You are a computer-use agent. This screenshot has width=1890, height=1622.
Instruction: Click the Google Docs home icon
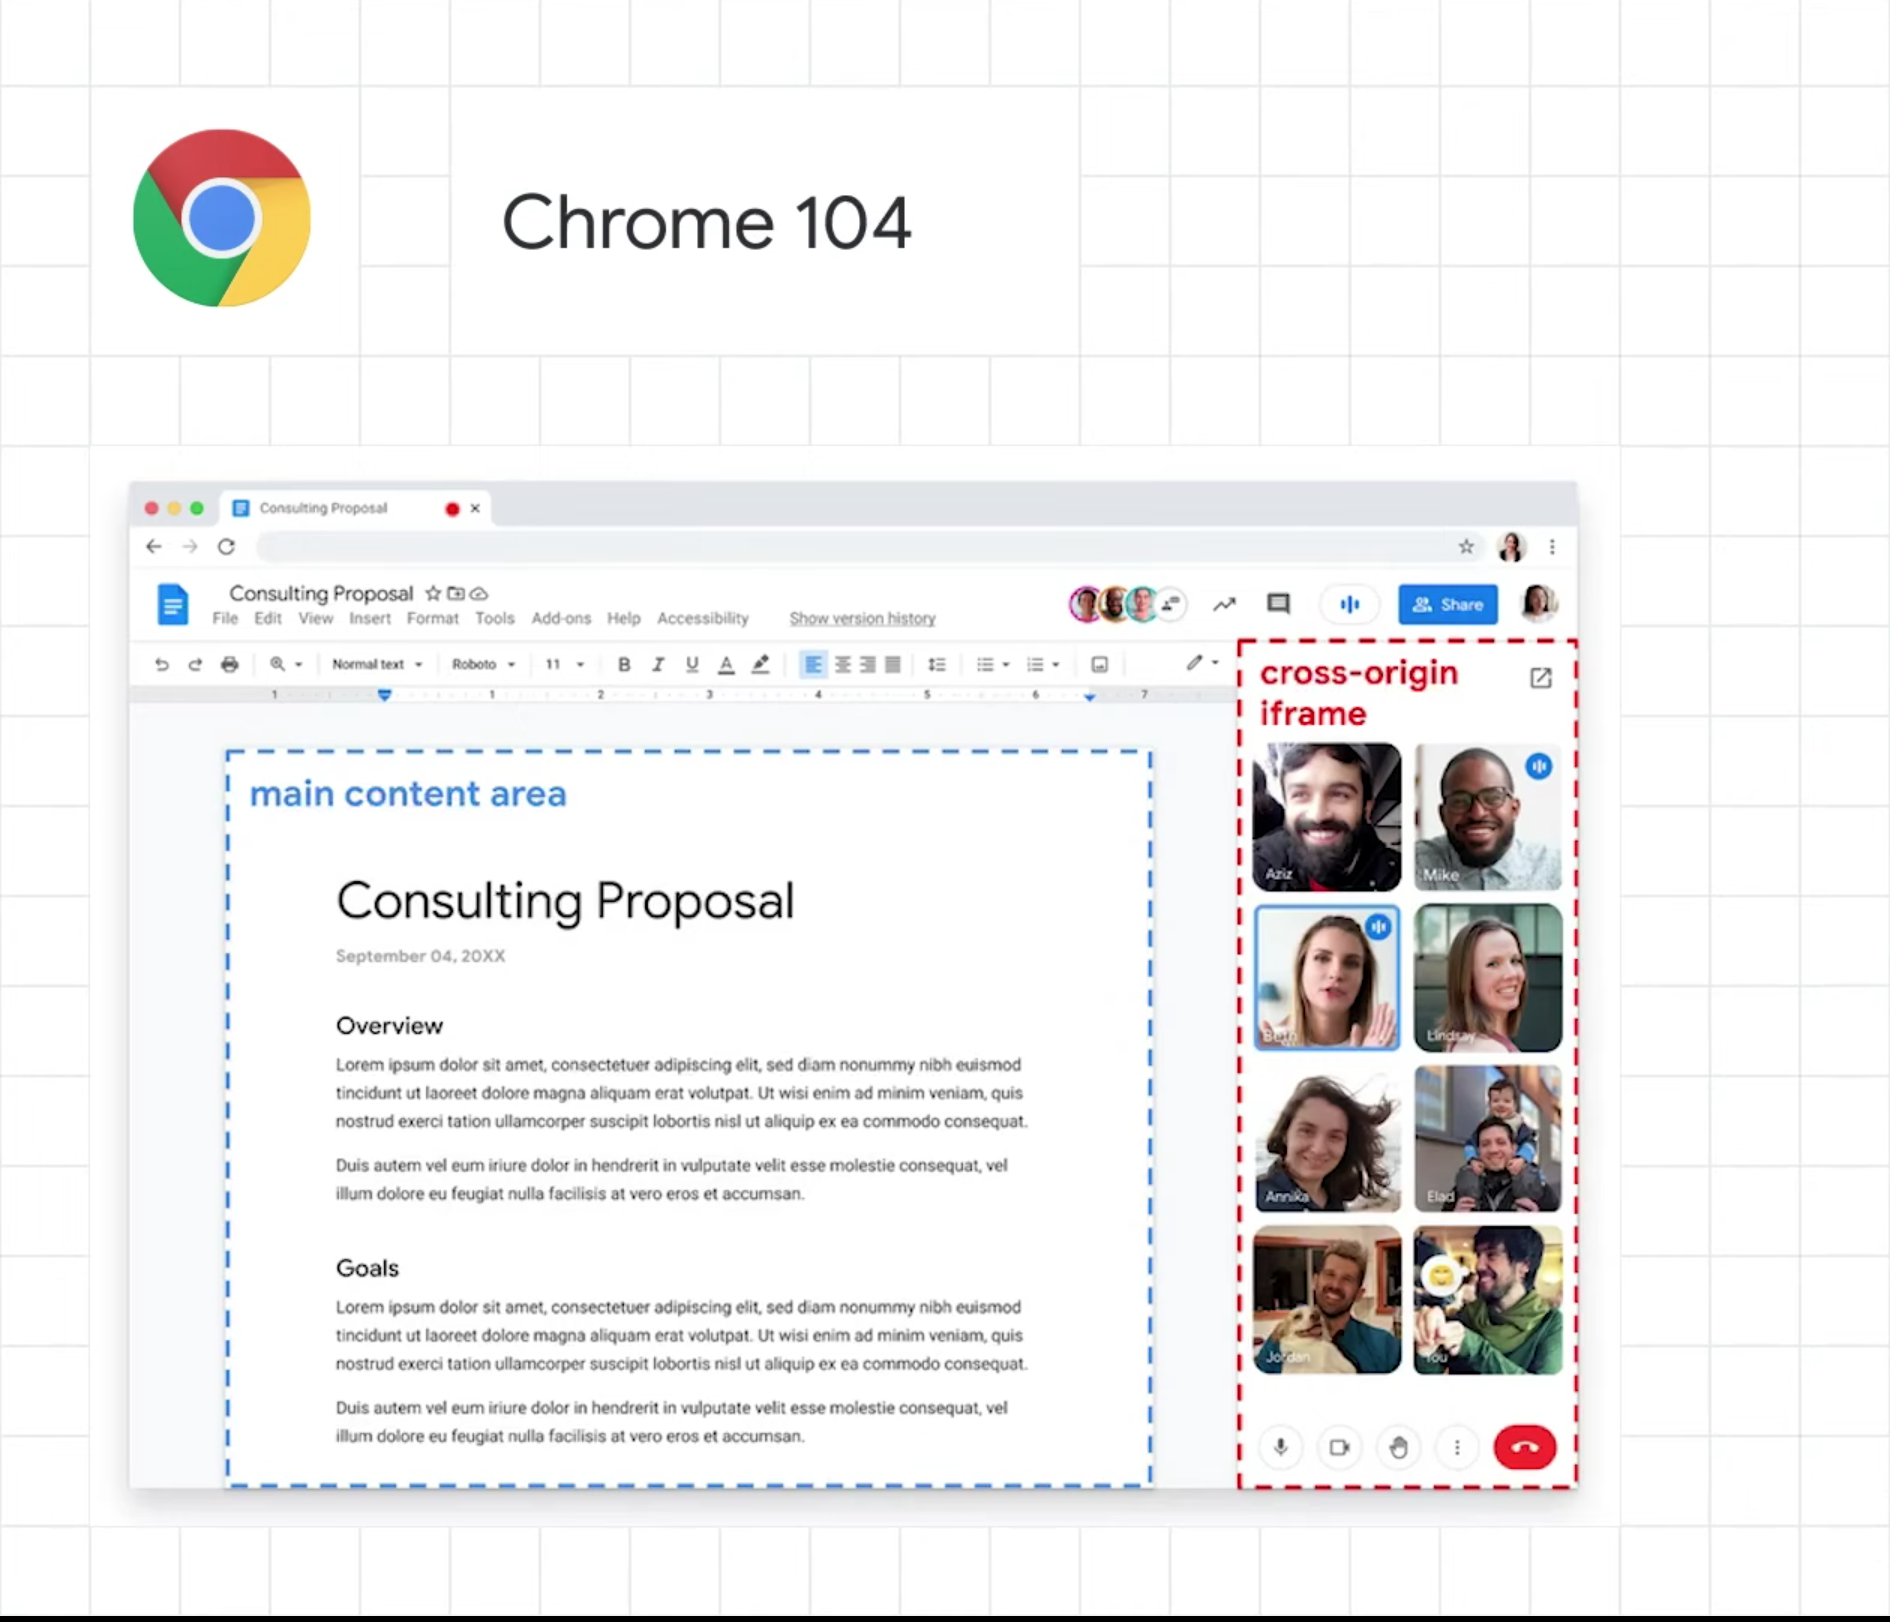coord(172,605)
